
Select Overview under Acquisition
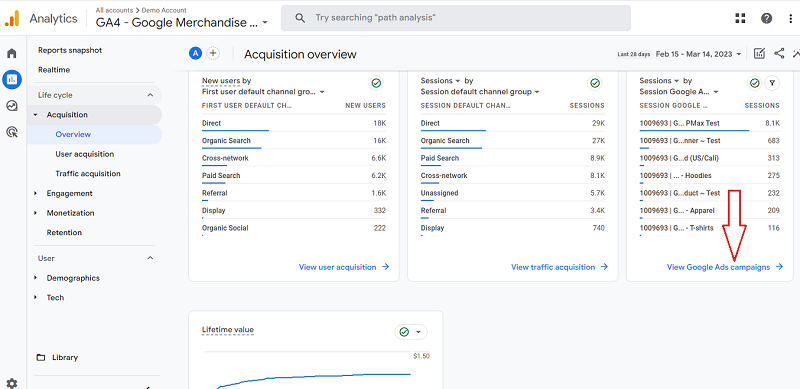click(x=73, y=135)
